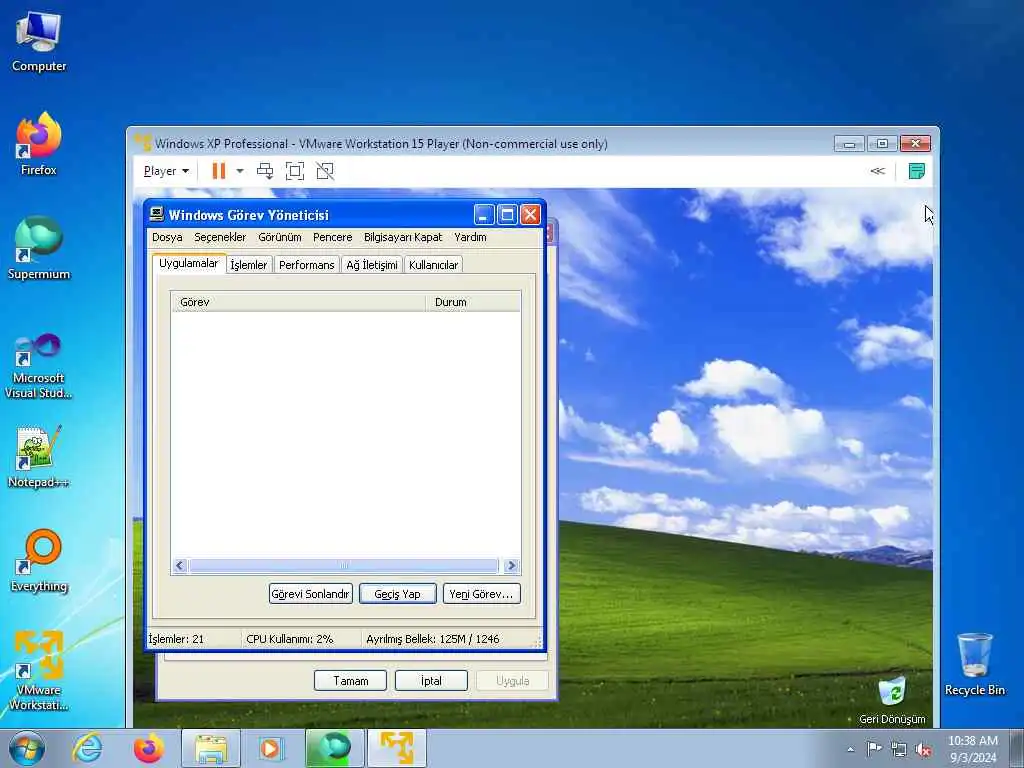Enter full screen mode in VMware Player
The width and height of the screenshot is (1024, 768).
pos(295,171)
